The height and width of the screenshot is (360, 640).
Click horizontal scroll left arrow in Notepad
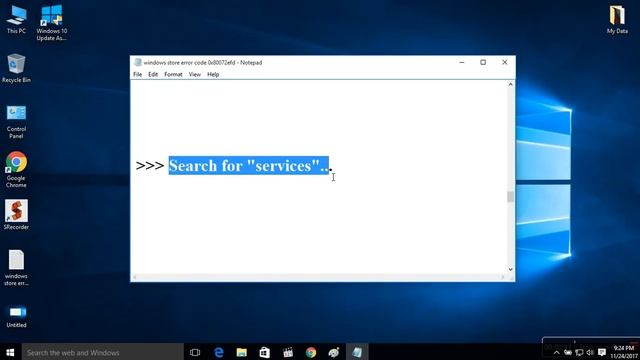click(x=135, y=277)
